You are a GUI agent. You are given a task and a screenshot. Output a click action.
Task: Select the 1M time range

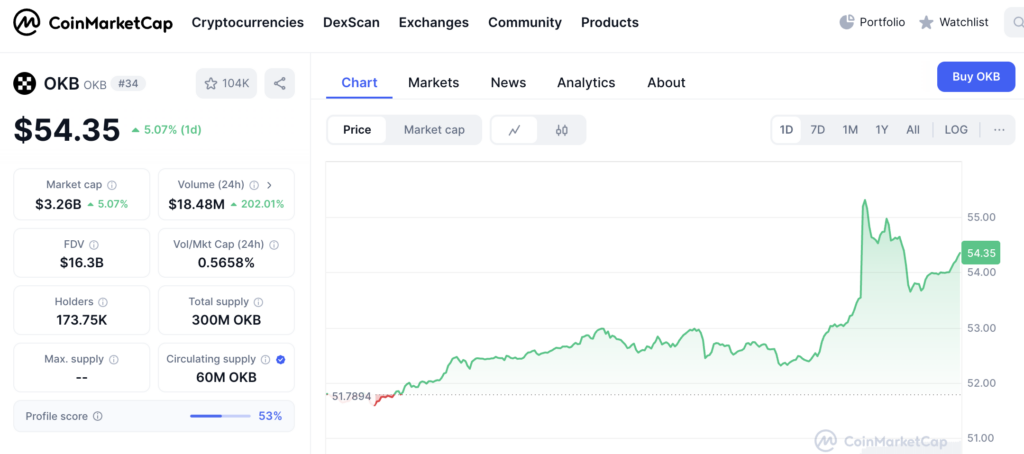coord(850,130)
